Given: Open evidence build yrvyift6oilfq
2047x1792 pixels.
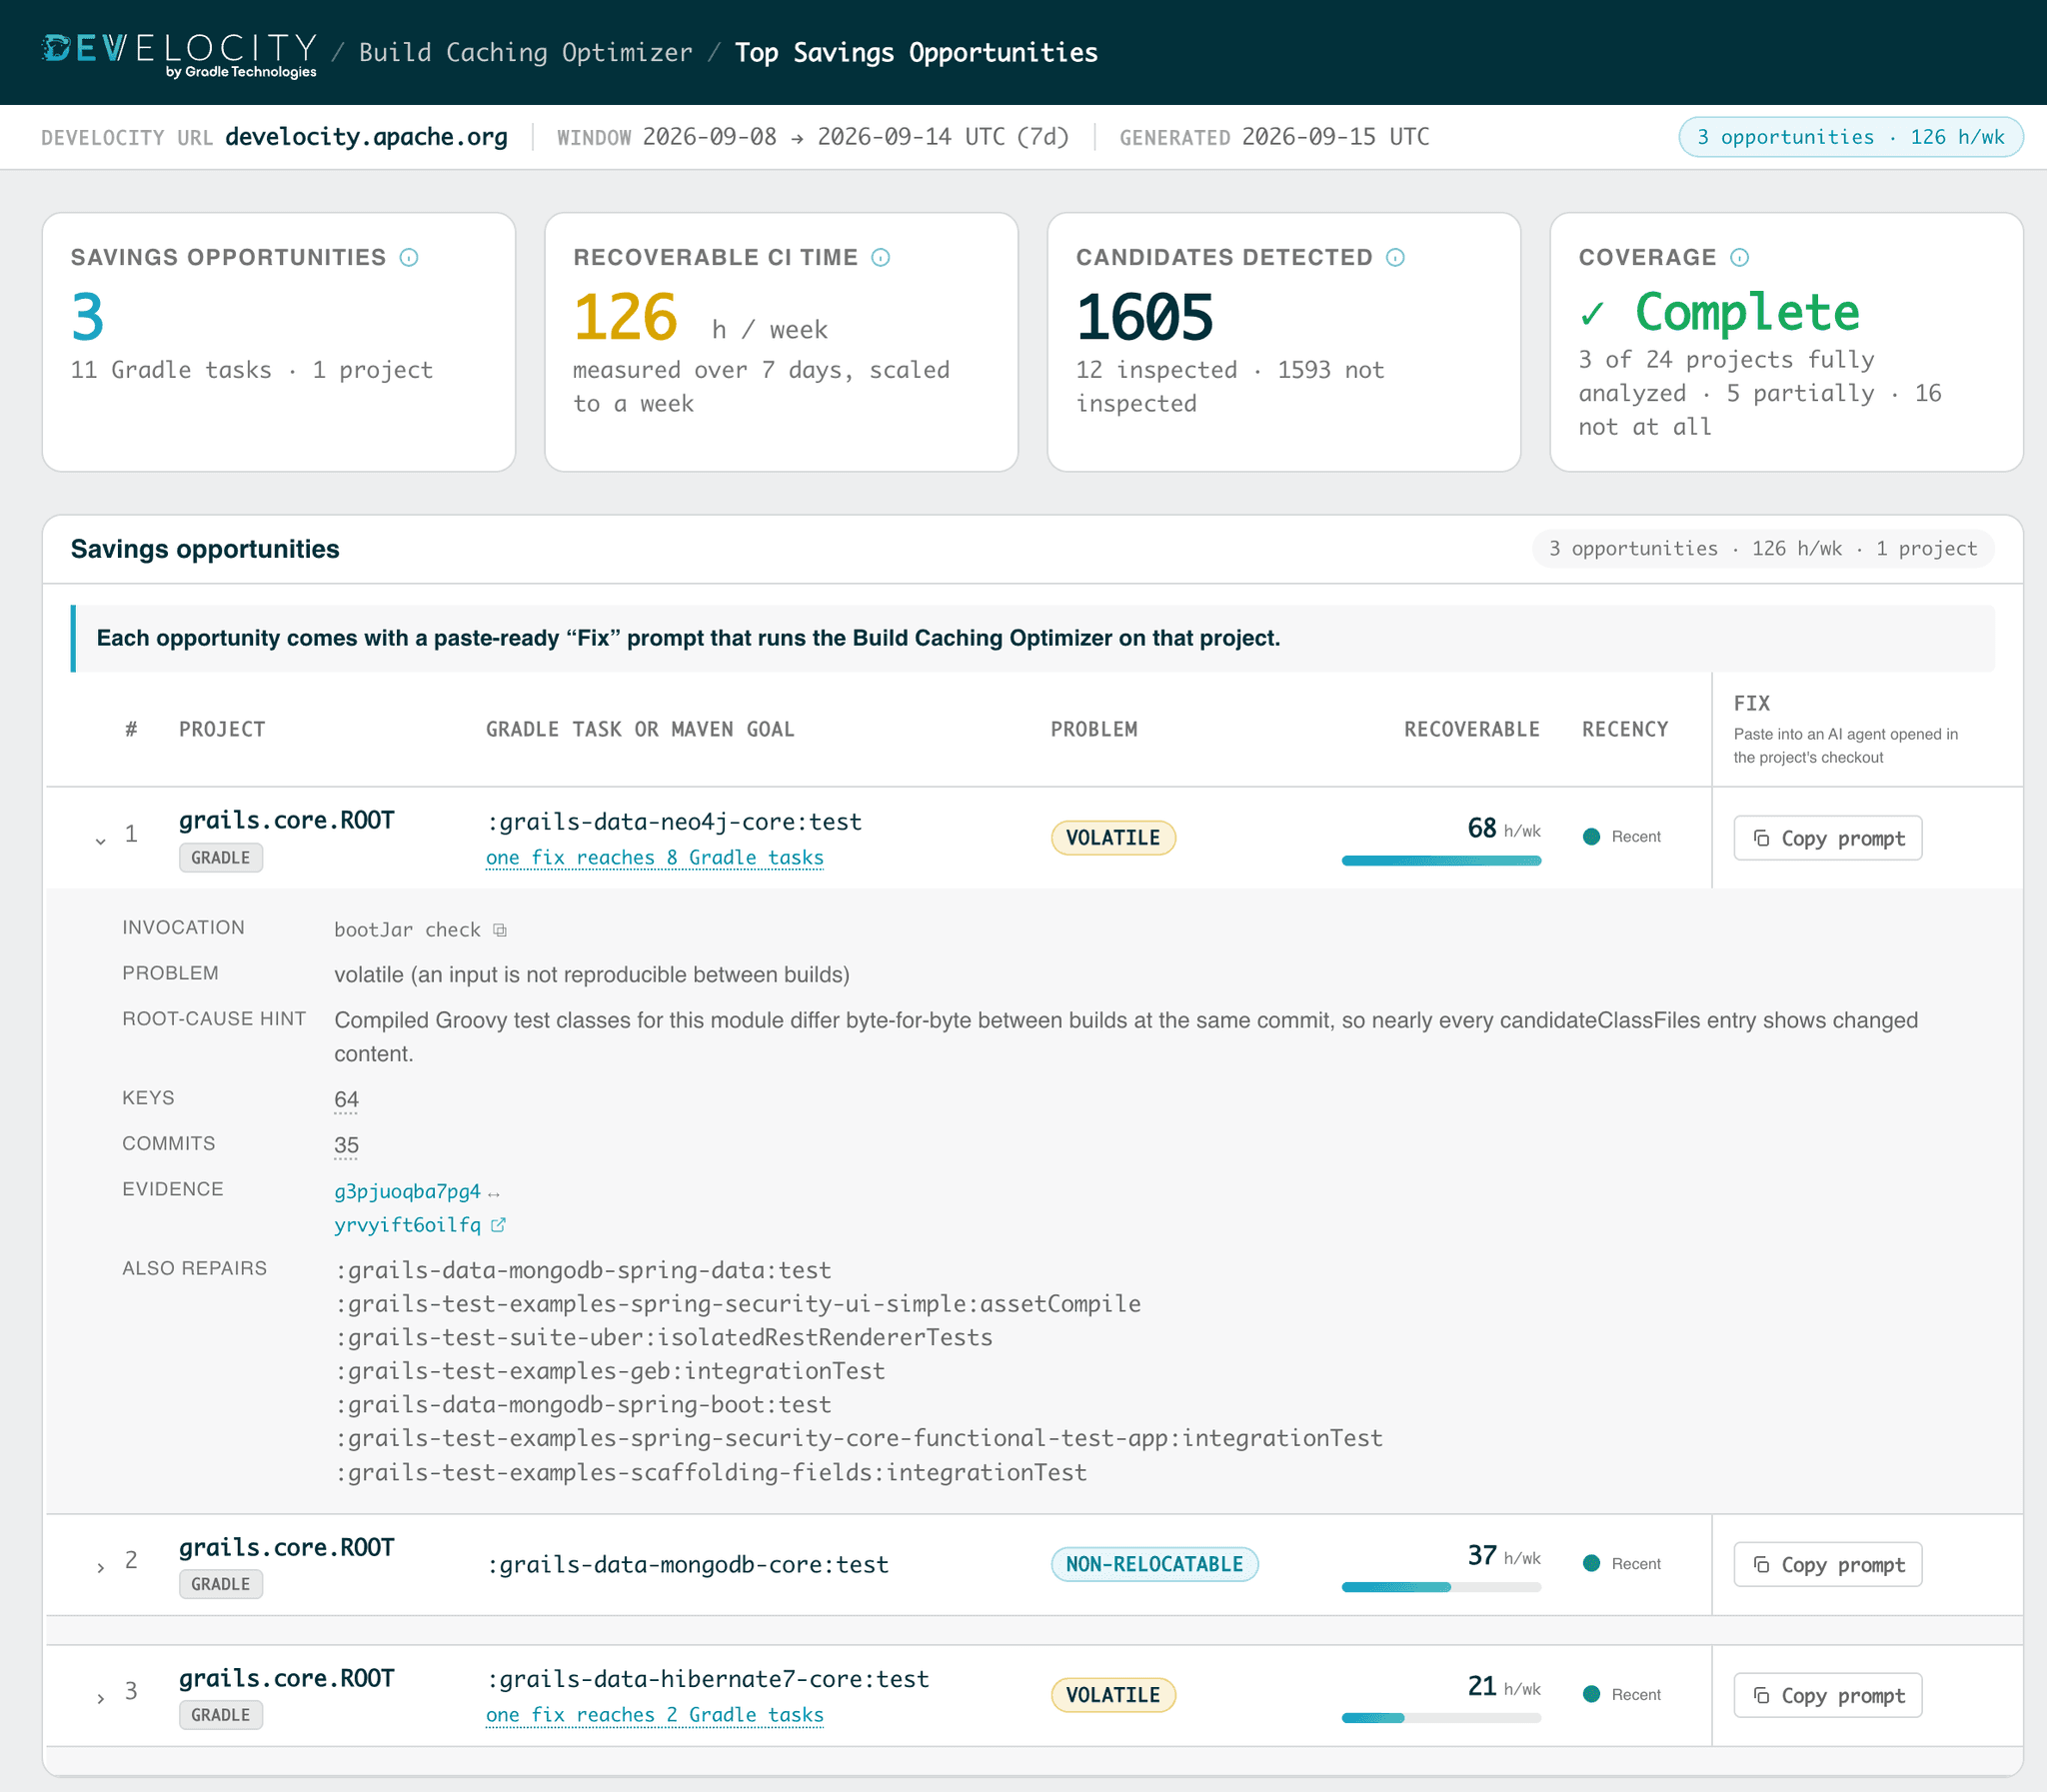Looking at the screenshot, I should click(x=407, y=1225).
